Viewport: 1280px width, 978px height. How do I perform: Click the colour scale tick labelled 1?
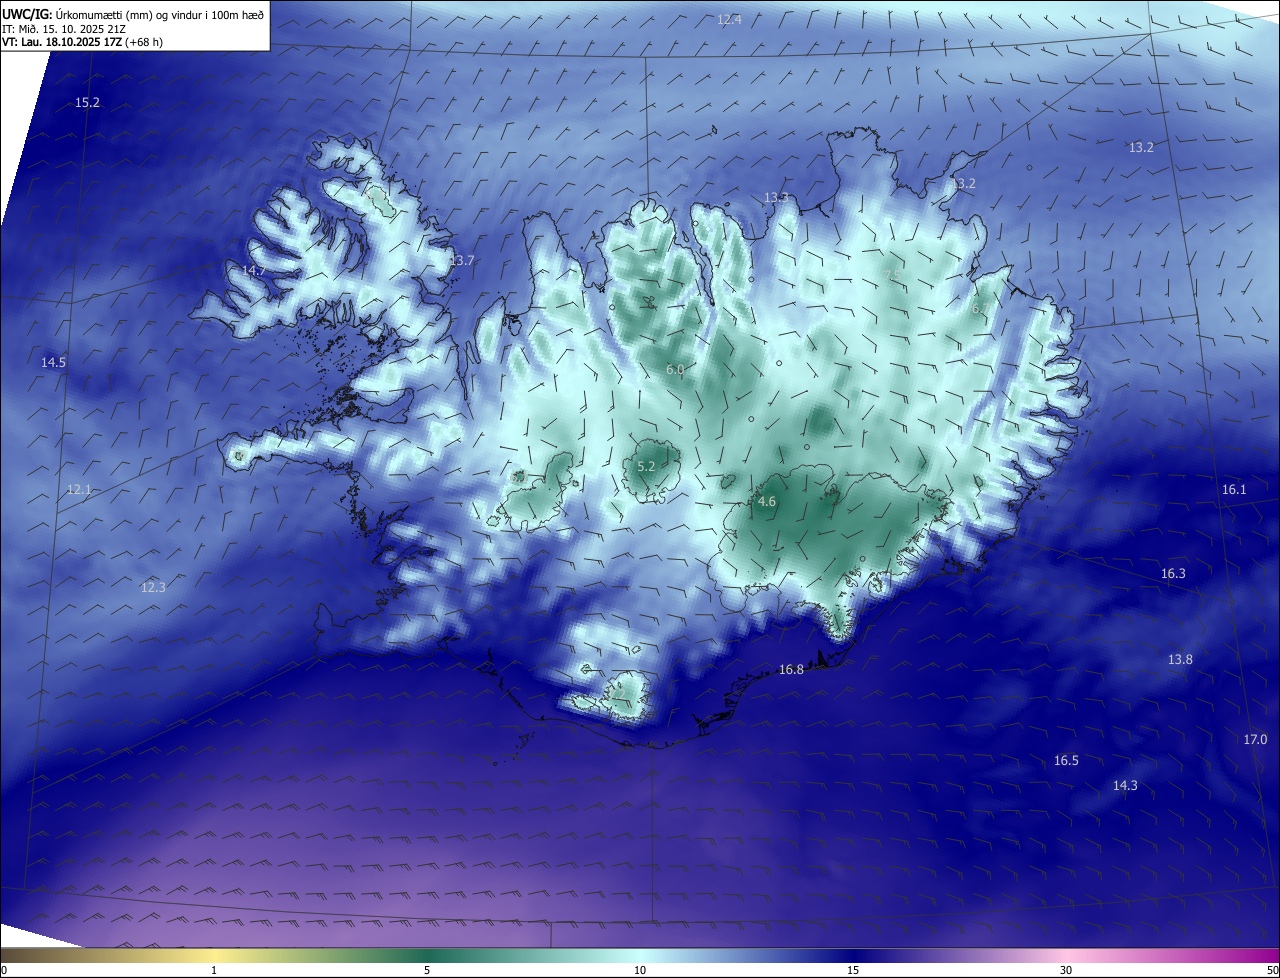pyautogui.click(x=214, y=971)
